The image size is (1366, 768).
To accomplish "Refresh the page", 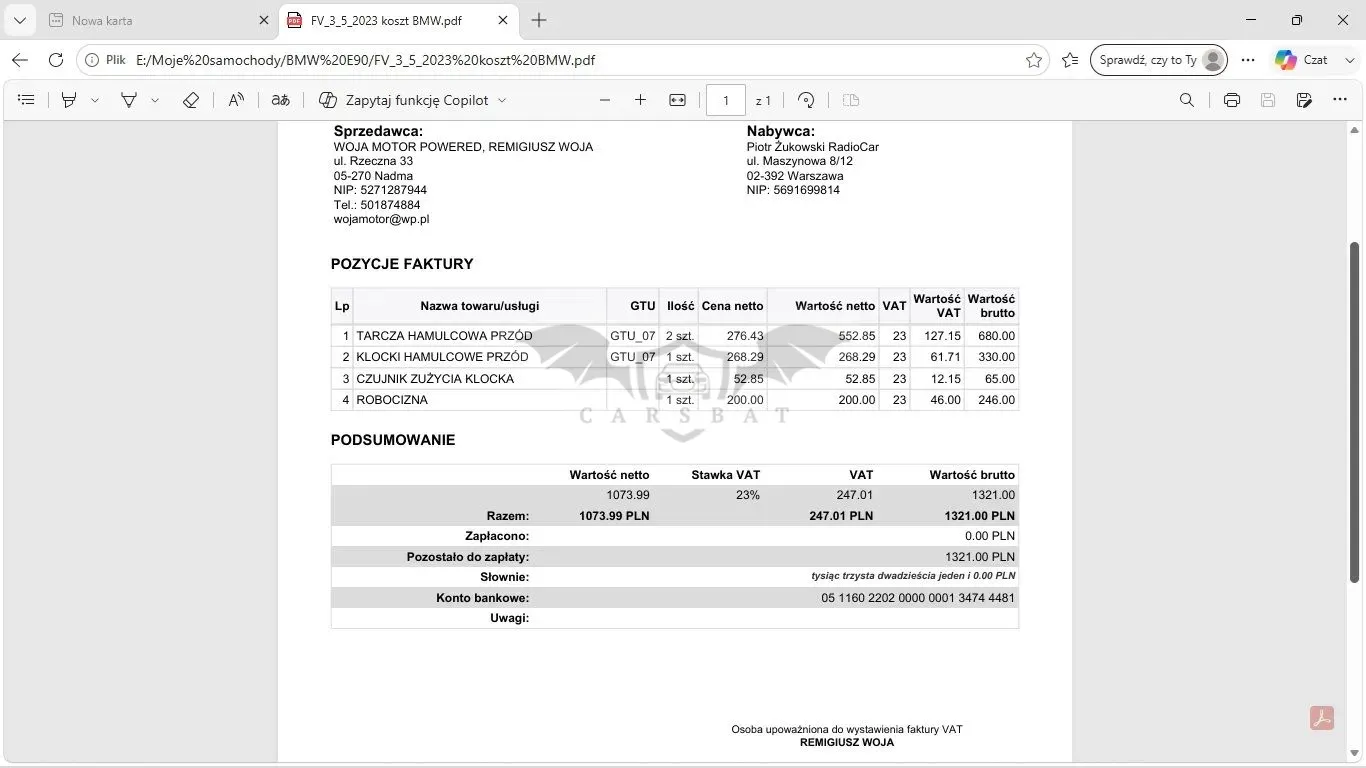I will (56, 60).
